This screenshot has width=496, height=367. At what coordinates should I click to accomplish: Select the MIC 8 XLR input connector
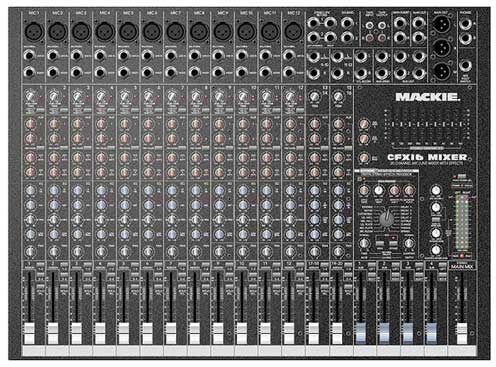[199, 32]
